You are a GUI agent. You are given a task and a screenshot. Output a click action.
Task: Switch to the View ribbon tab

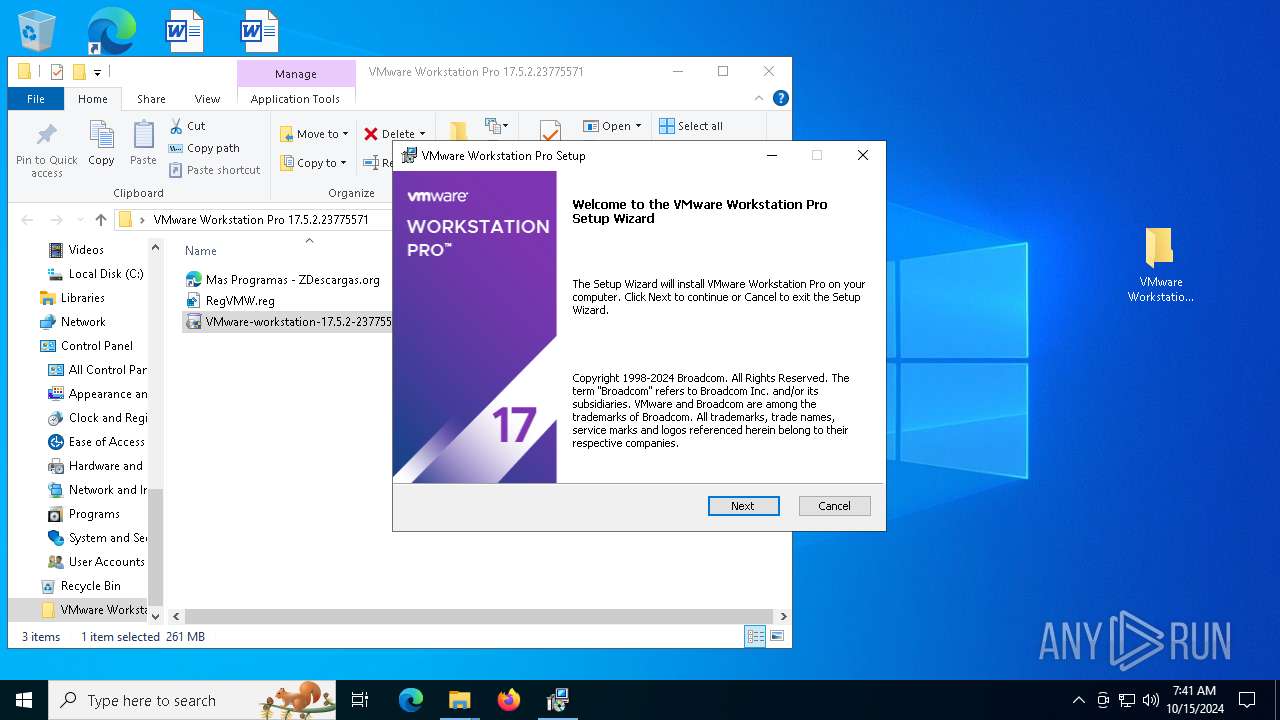pyautogui.click(x=207, y=99)
